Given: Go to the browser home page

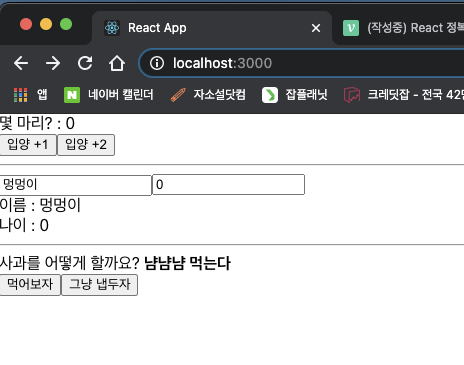Looking at the screenshot, I should [117, 63].
